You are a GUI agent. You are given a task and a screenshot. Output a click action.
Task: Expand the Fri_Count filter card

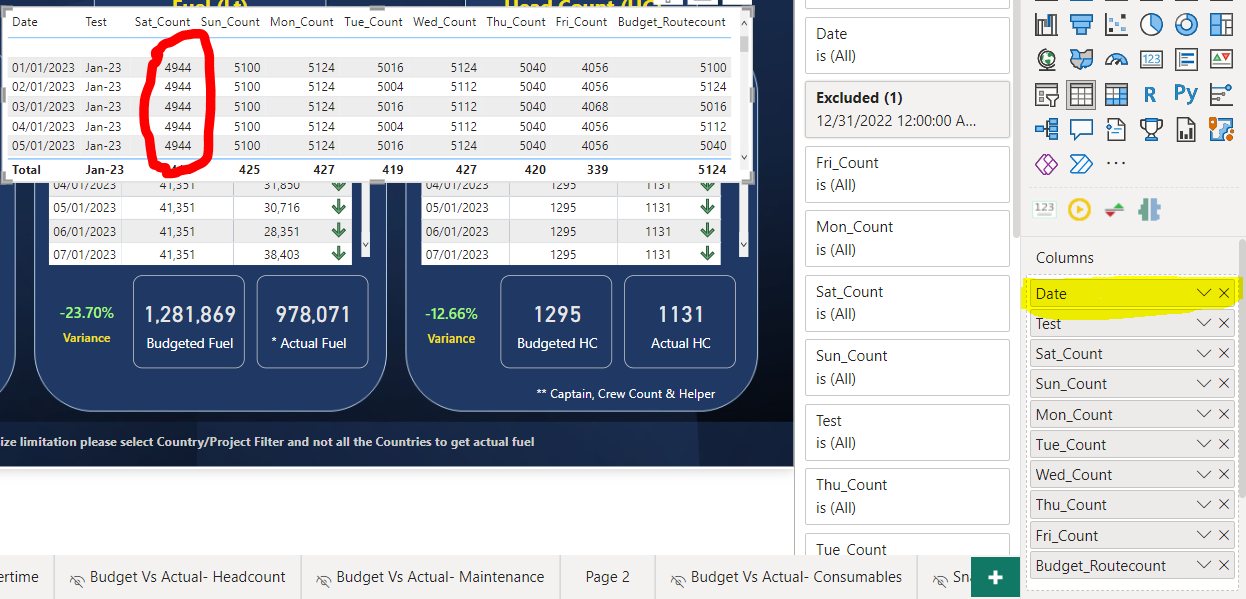pyautogui.click(x=907, y=174)
